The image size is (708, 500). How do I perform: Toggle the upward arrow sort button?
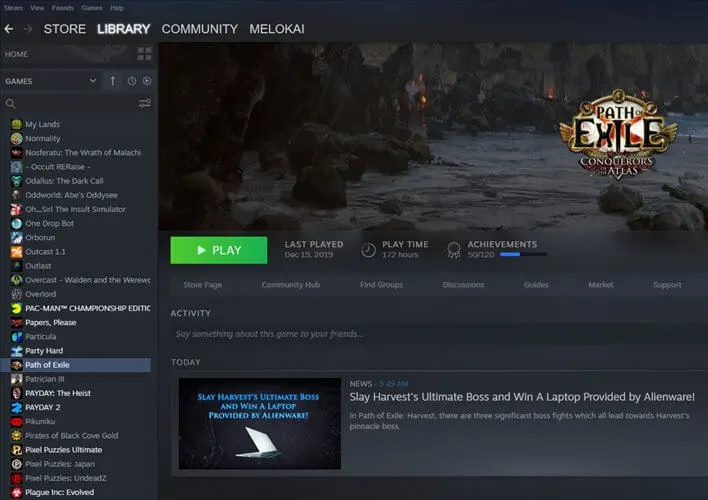pos(113,80)
